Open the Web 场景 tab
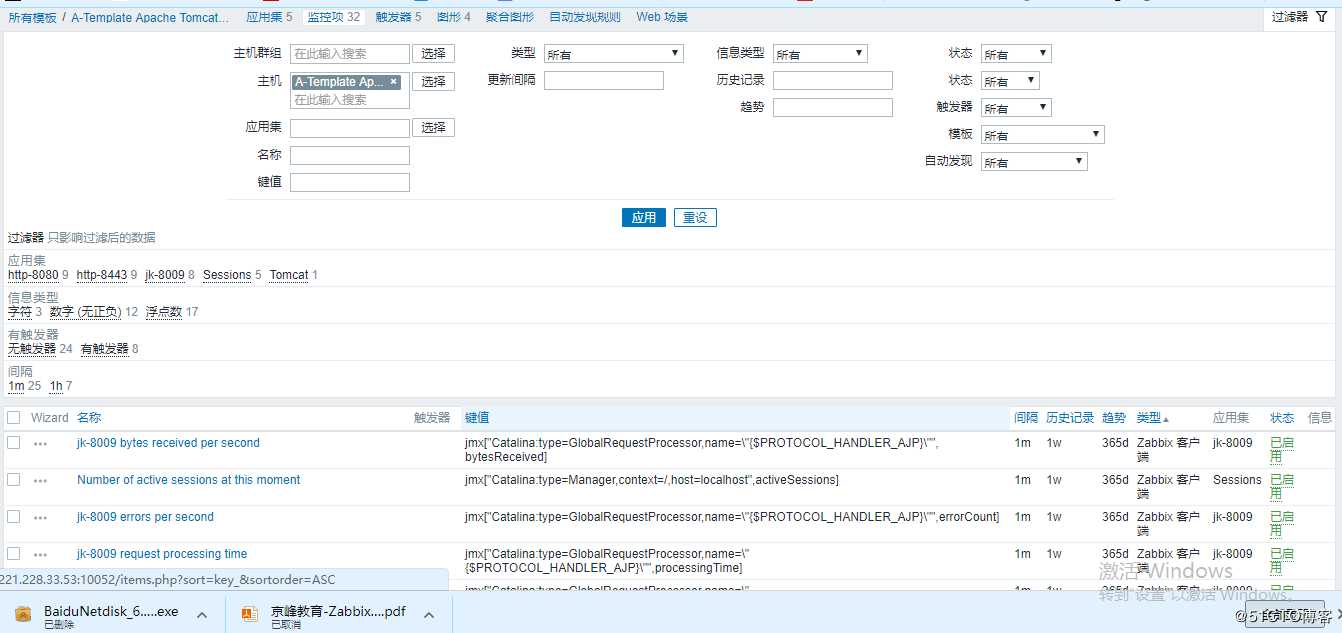Image resolution: width=1342 pixels, height=633 pixels. [x=662, y=17]
